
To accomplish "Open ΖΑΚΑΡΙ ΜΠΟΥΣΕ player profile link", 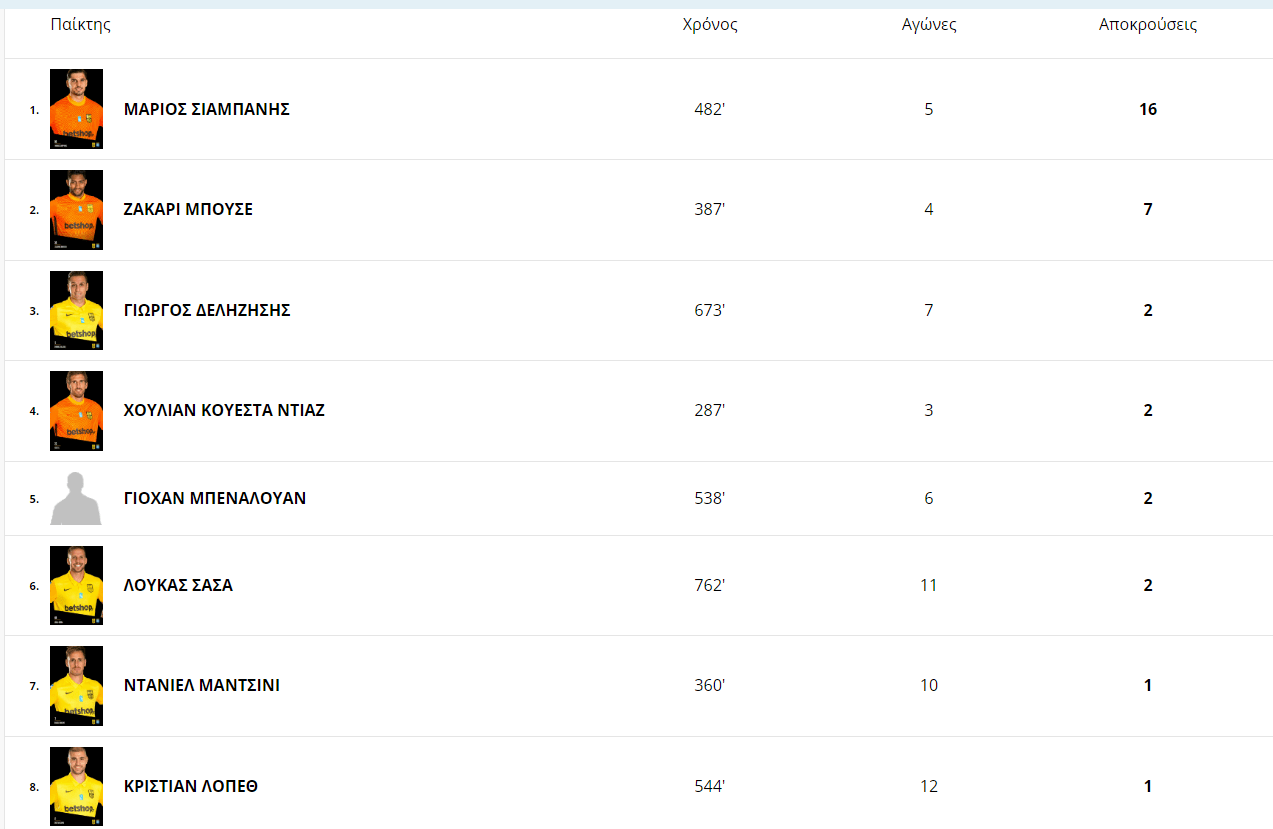I will [188, 209].
